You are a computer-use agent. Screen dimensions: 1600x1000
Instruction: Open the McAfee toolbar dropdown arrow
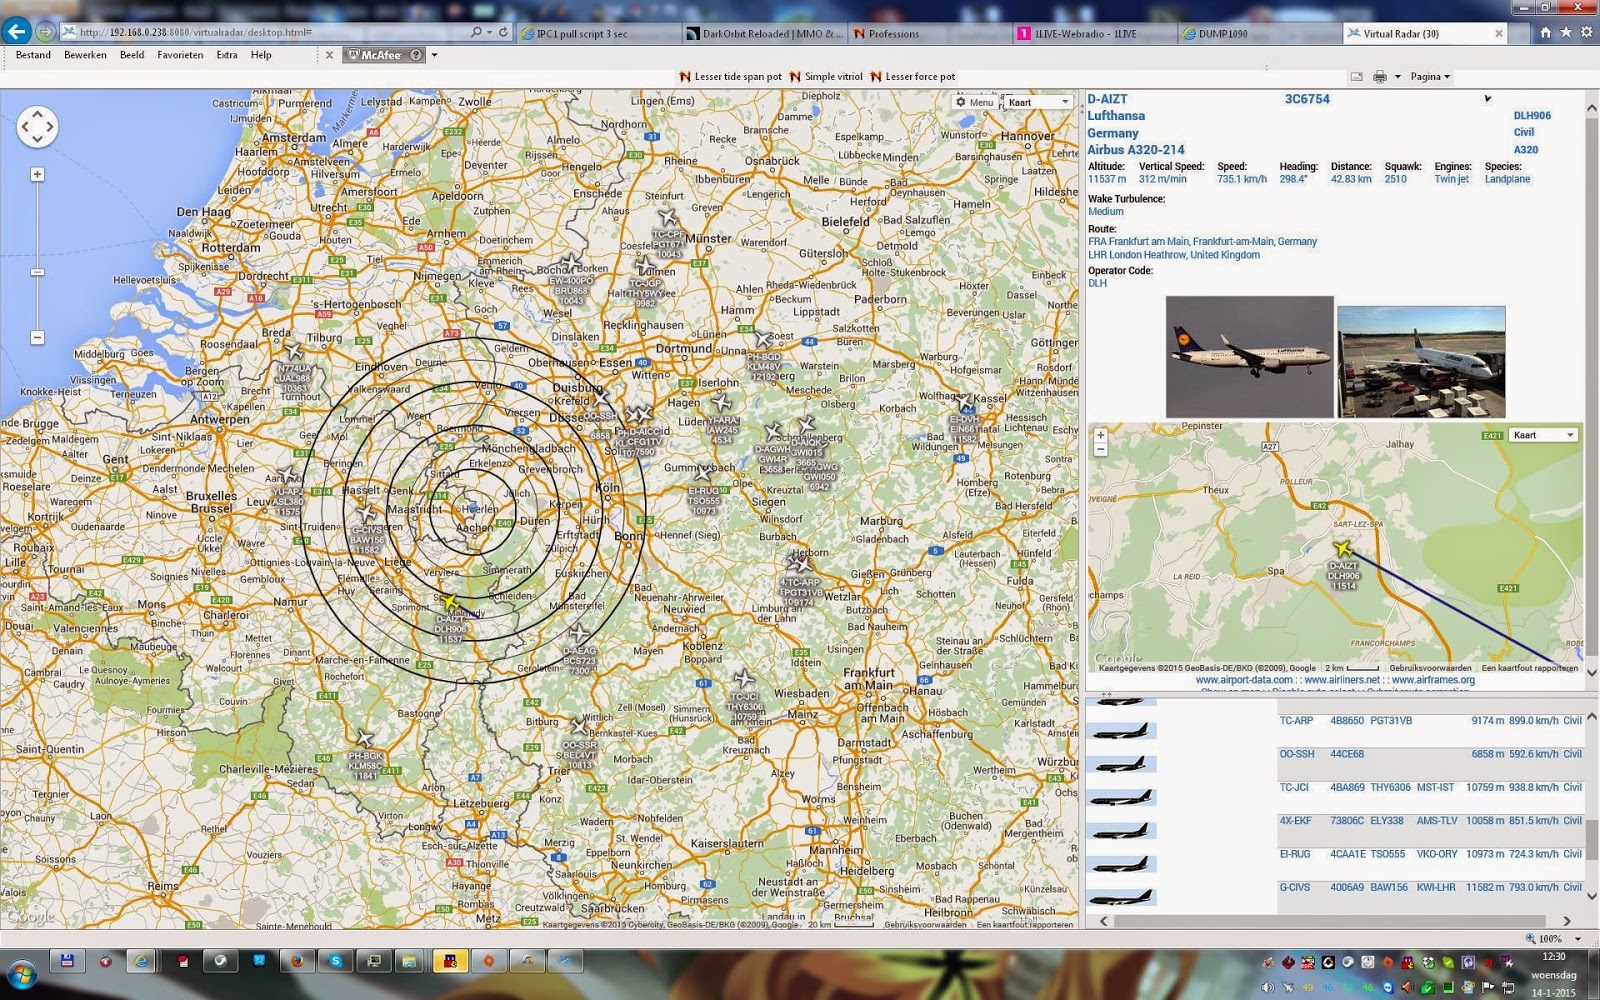click(434, 55)
